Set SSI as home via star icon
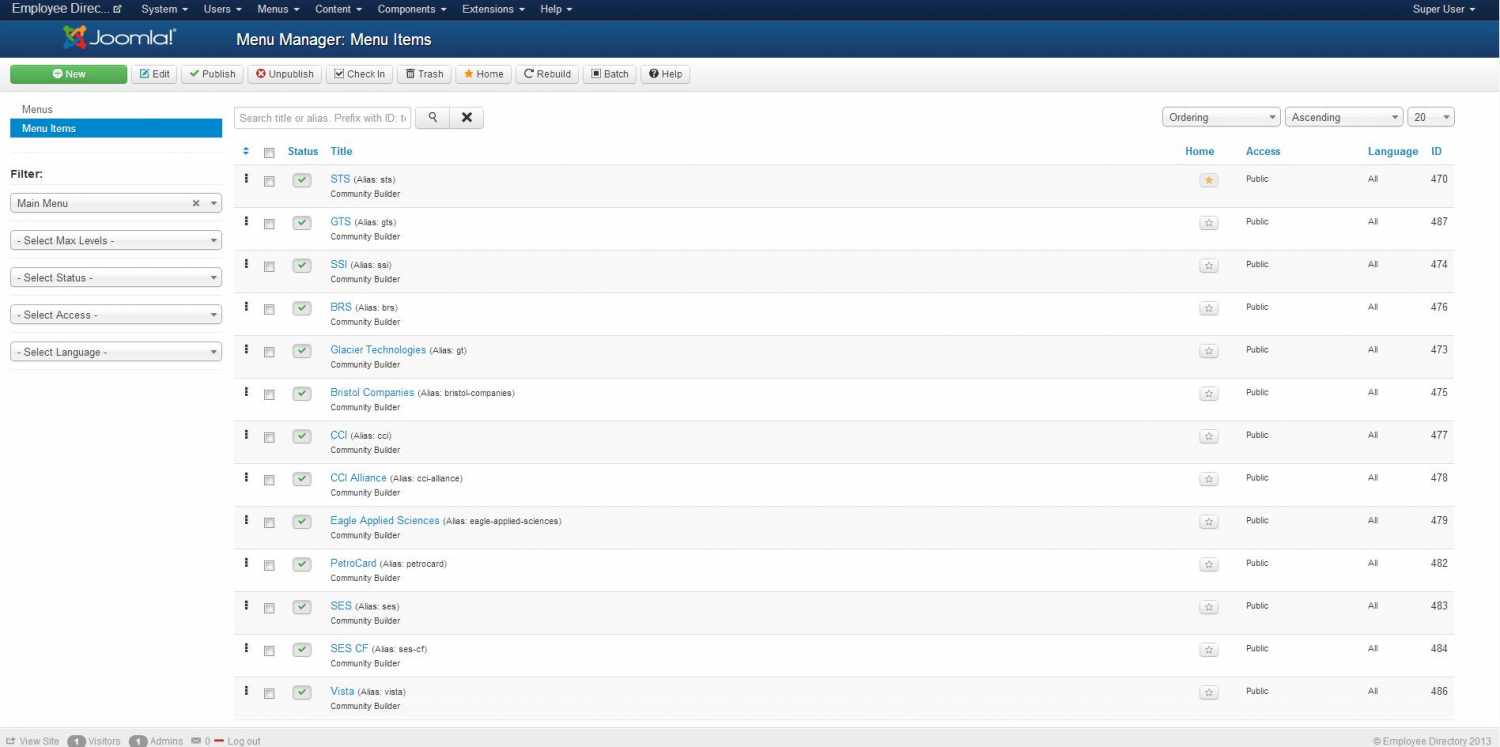Image resolution: width=1500 pixels, height=747 pixels. pyautogui.click(x=1209, y=266)
